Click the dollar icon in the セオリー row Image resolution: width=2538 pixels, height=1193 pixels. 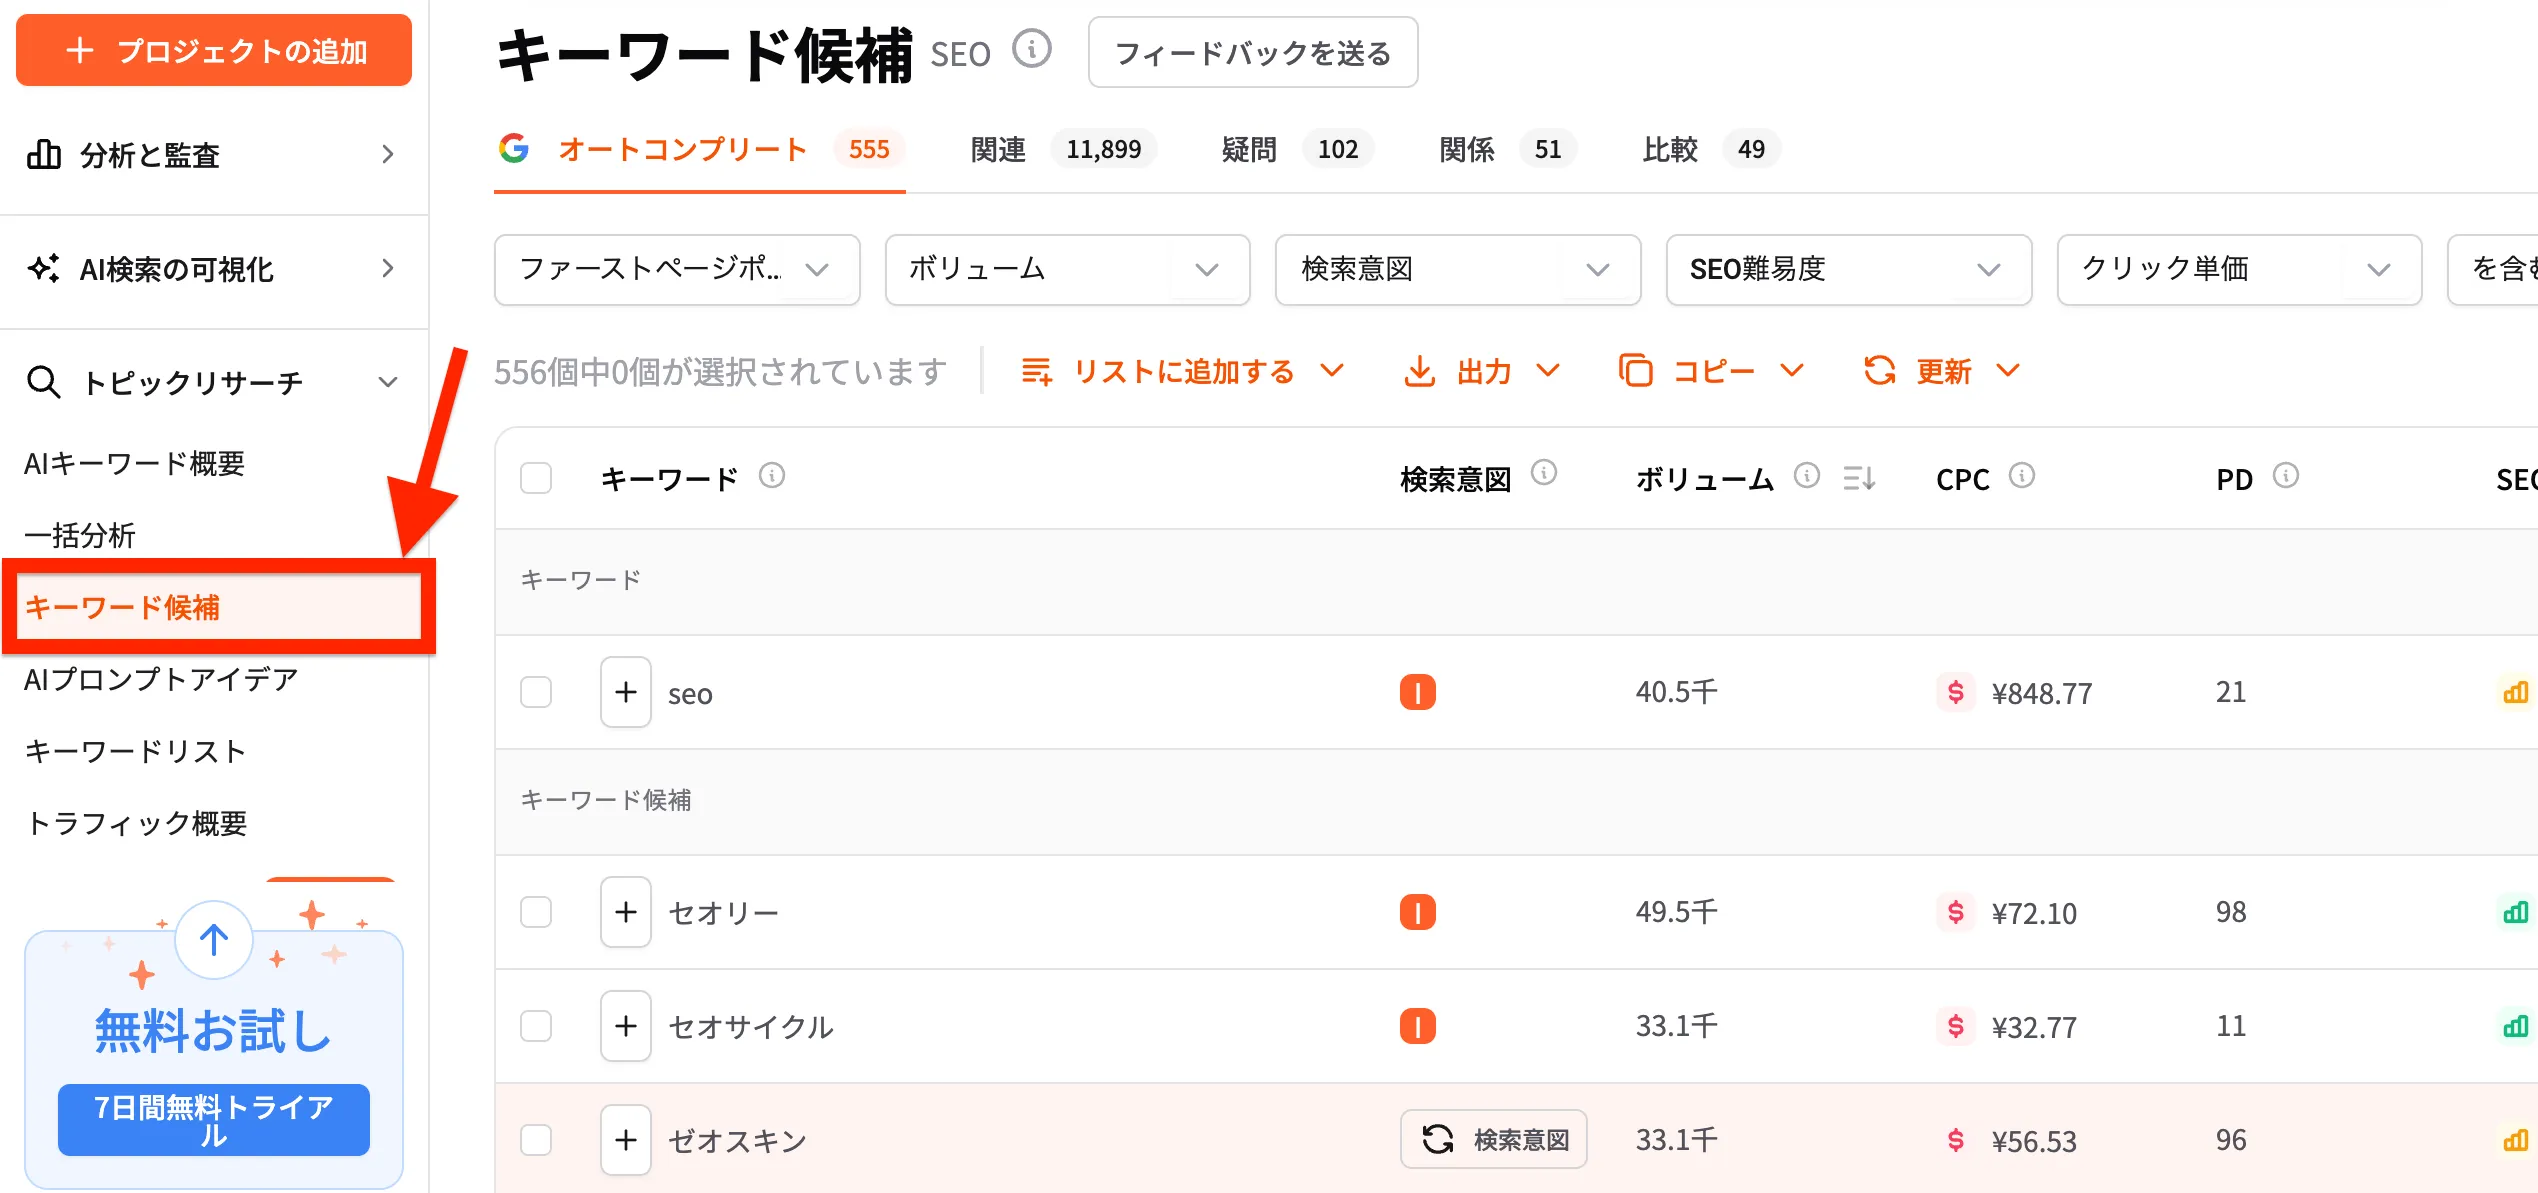[1956, 912]
